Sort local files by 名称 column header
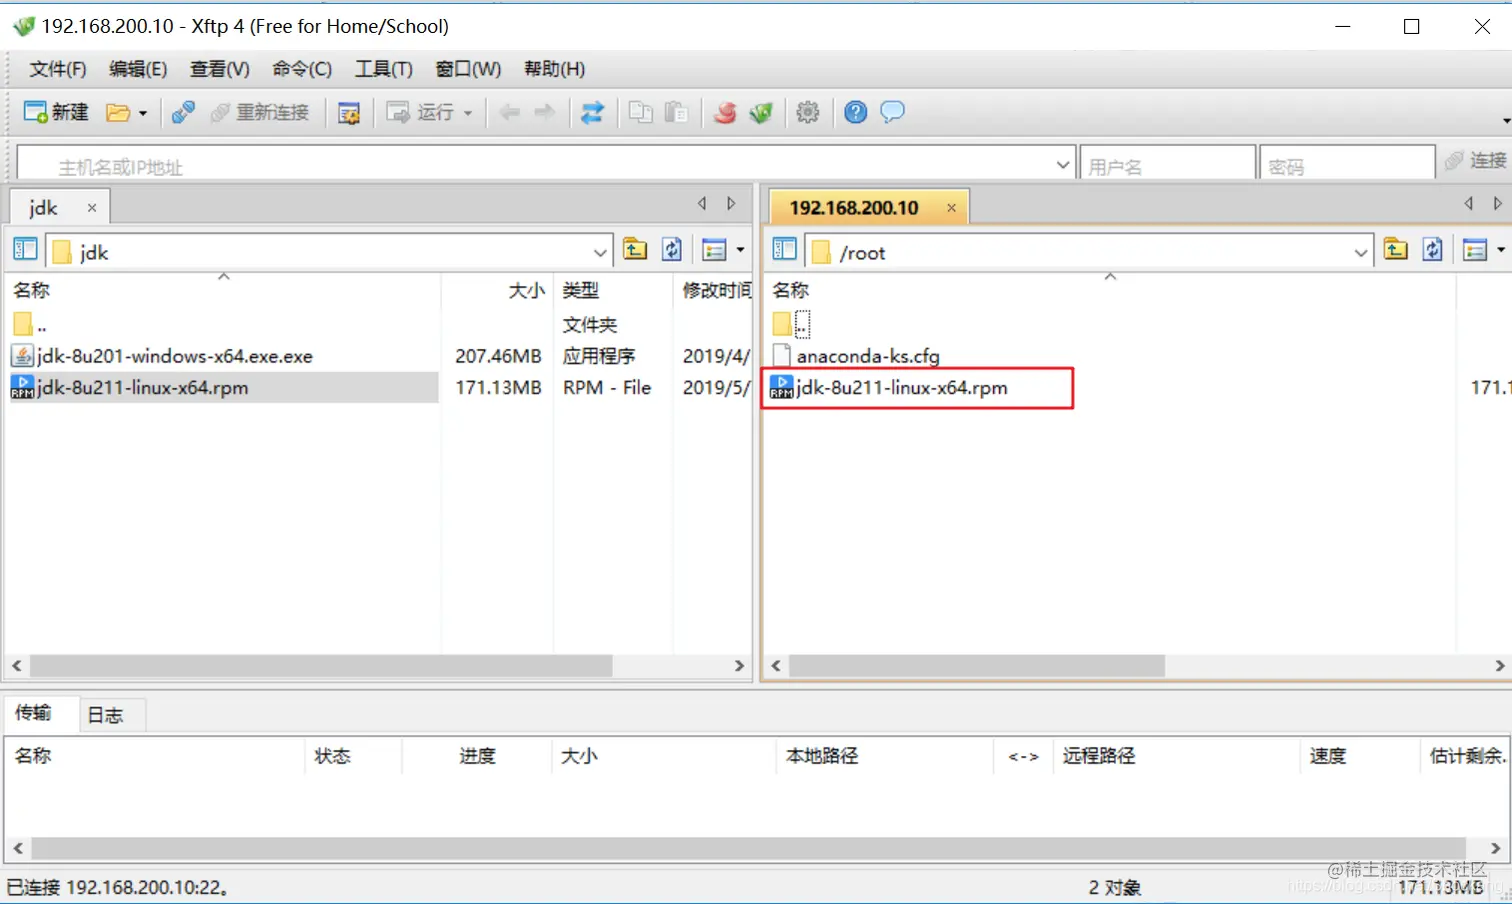Image resolution: width=1512 pixels, height=904 pixels. coord(223,290)
